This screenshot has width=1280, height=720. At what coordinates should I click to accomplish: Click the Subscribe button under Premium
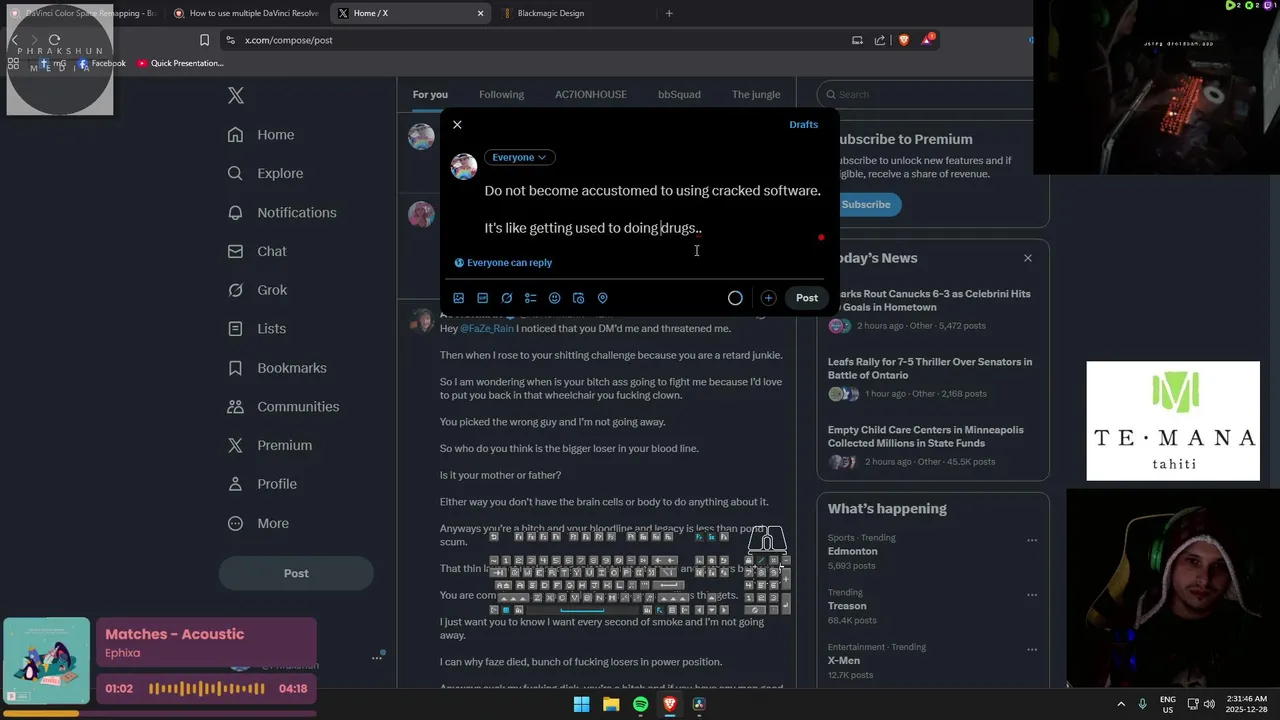pyautogui.click(x=866, y=204)
